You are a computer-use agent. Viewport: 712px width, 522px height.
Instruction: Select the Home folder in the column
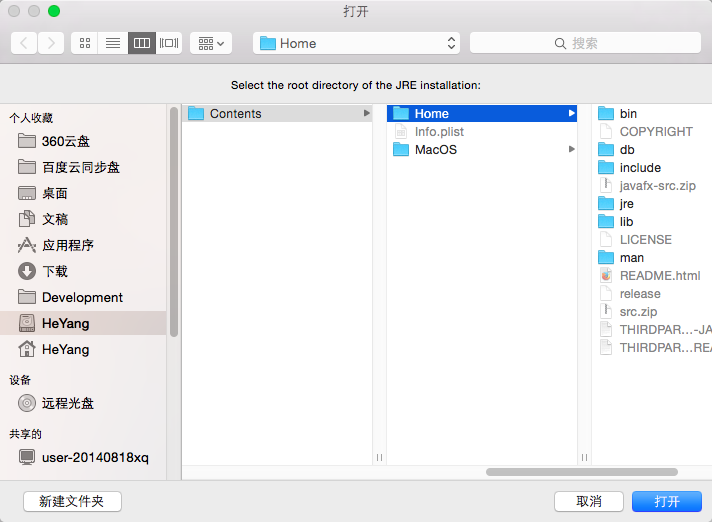click(x=482, y=113)
